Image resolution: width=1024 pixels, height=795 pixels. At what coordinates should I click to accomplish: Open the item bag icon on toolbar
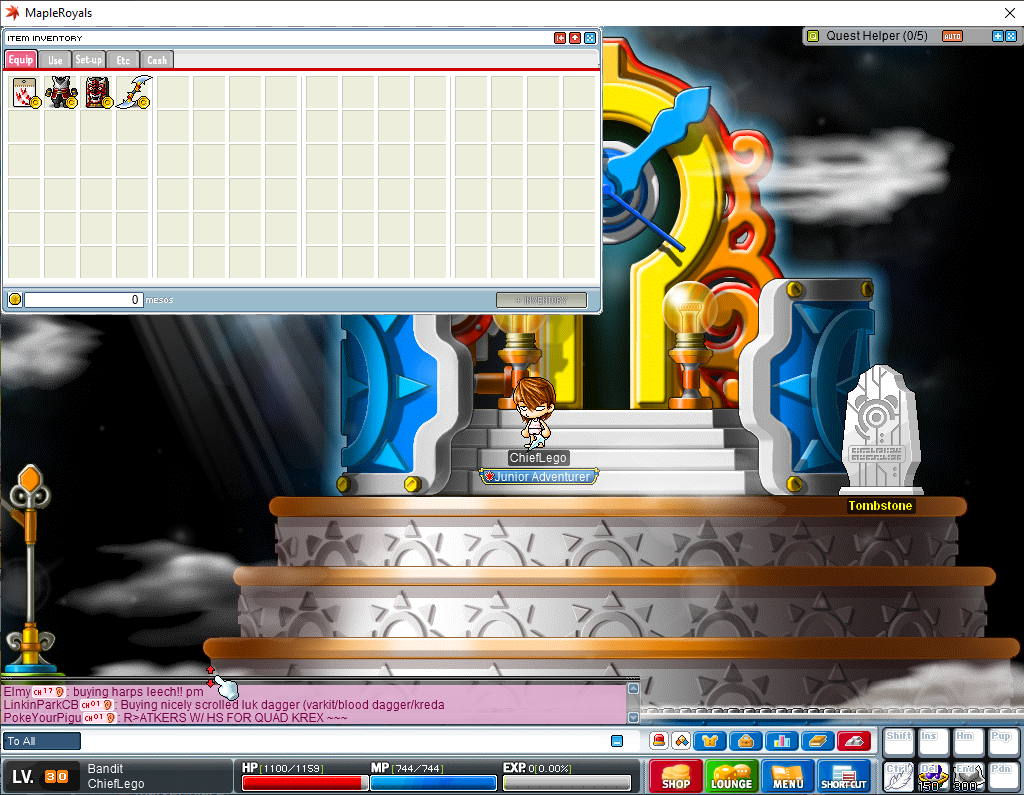click(x=746, y=741)
